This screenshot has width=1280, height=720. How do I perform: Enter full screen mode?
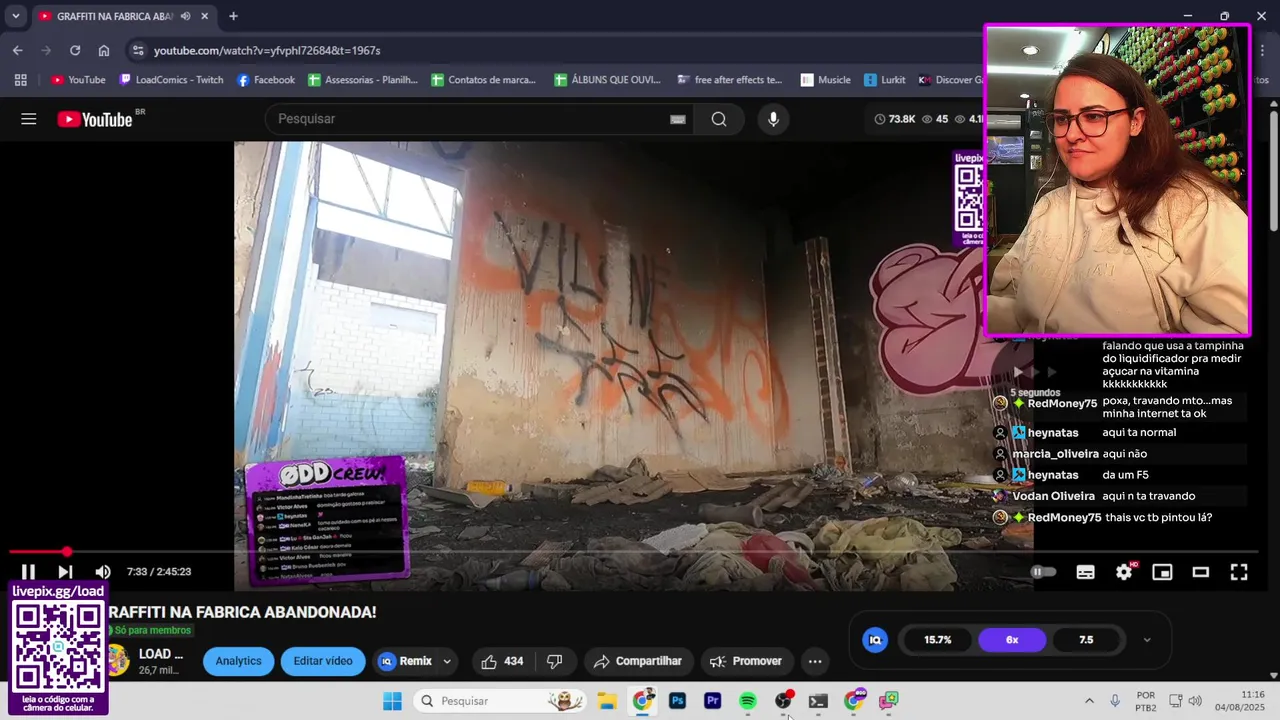[1239, 572]
